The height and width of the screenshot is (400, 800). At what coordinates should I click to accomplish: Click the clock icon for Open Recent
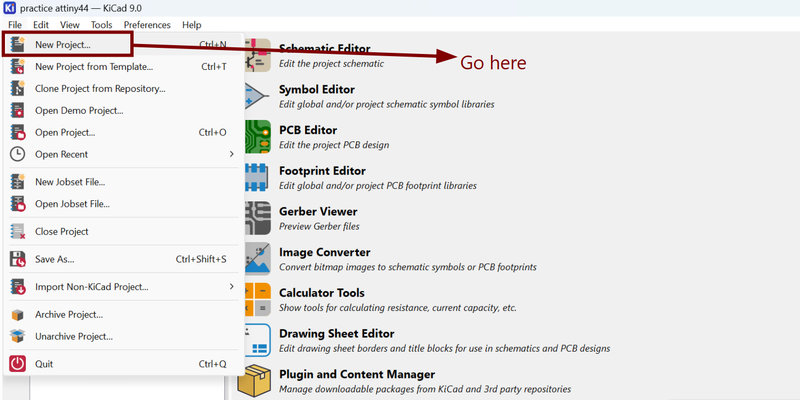[x=17, y=154]
